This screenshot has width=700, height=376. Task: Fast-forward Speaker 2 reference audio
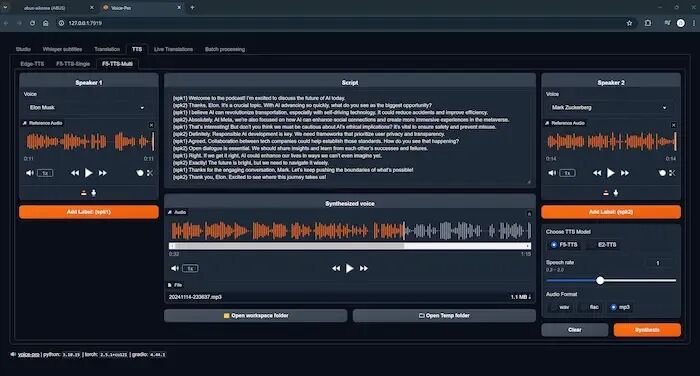pyautogui.click(x=625, y=173)
